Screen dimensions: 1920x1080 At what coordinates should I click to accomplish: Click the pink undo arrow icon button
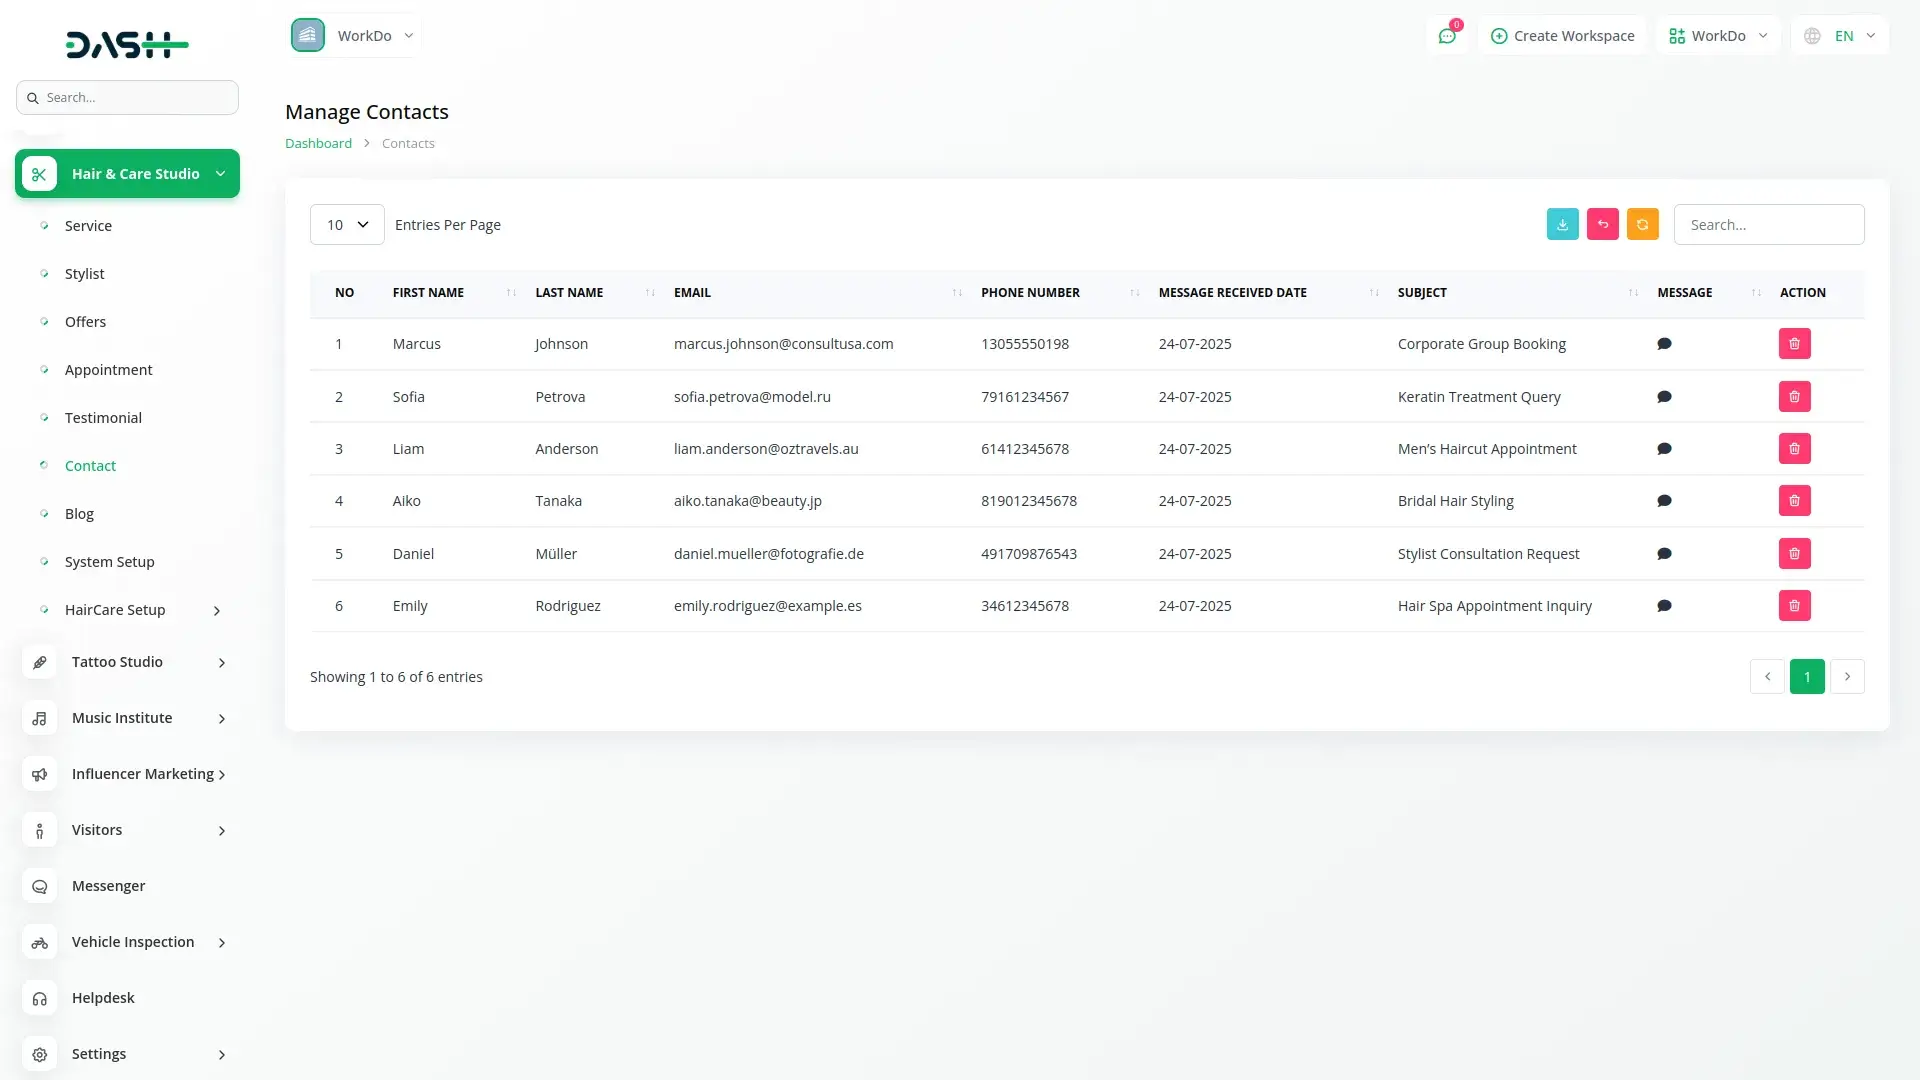pyautogui.click(x=1602, y=224)
